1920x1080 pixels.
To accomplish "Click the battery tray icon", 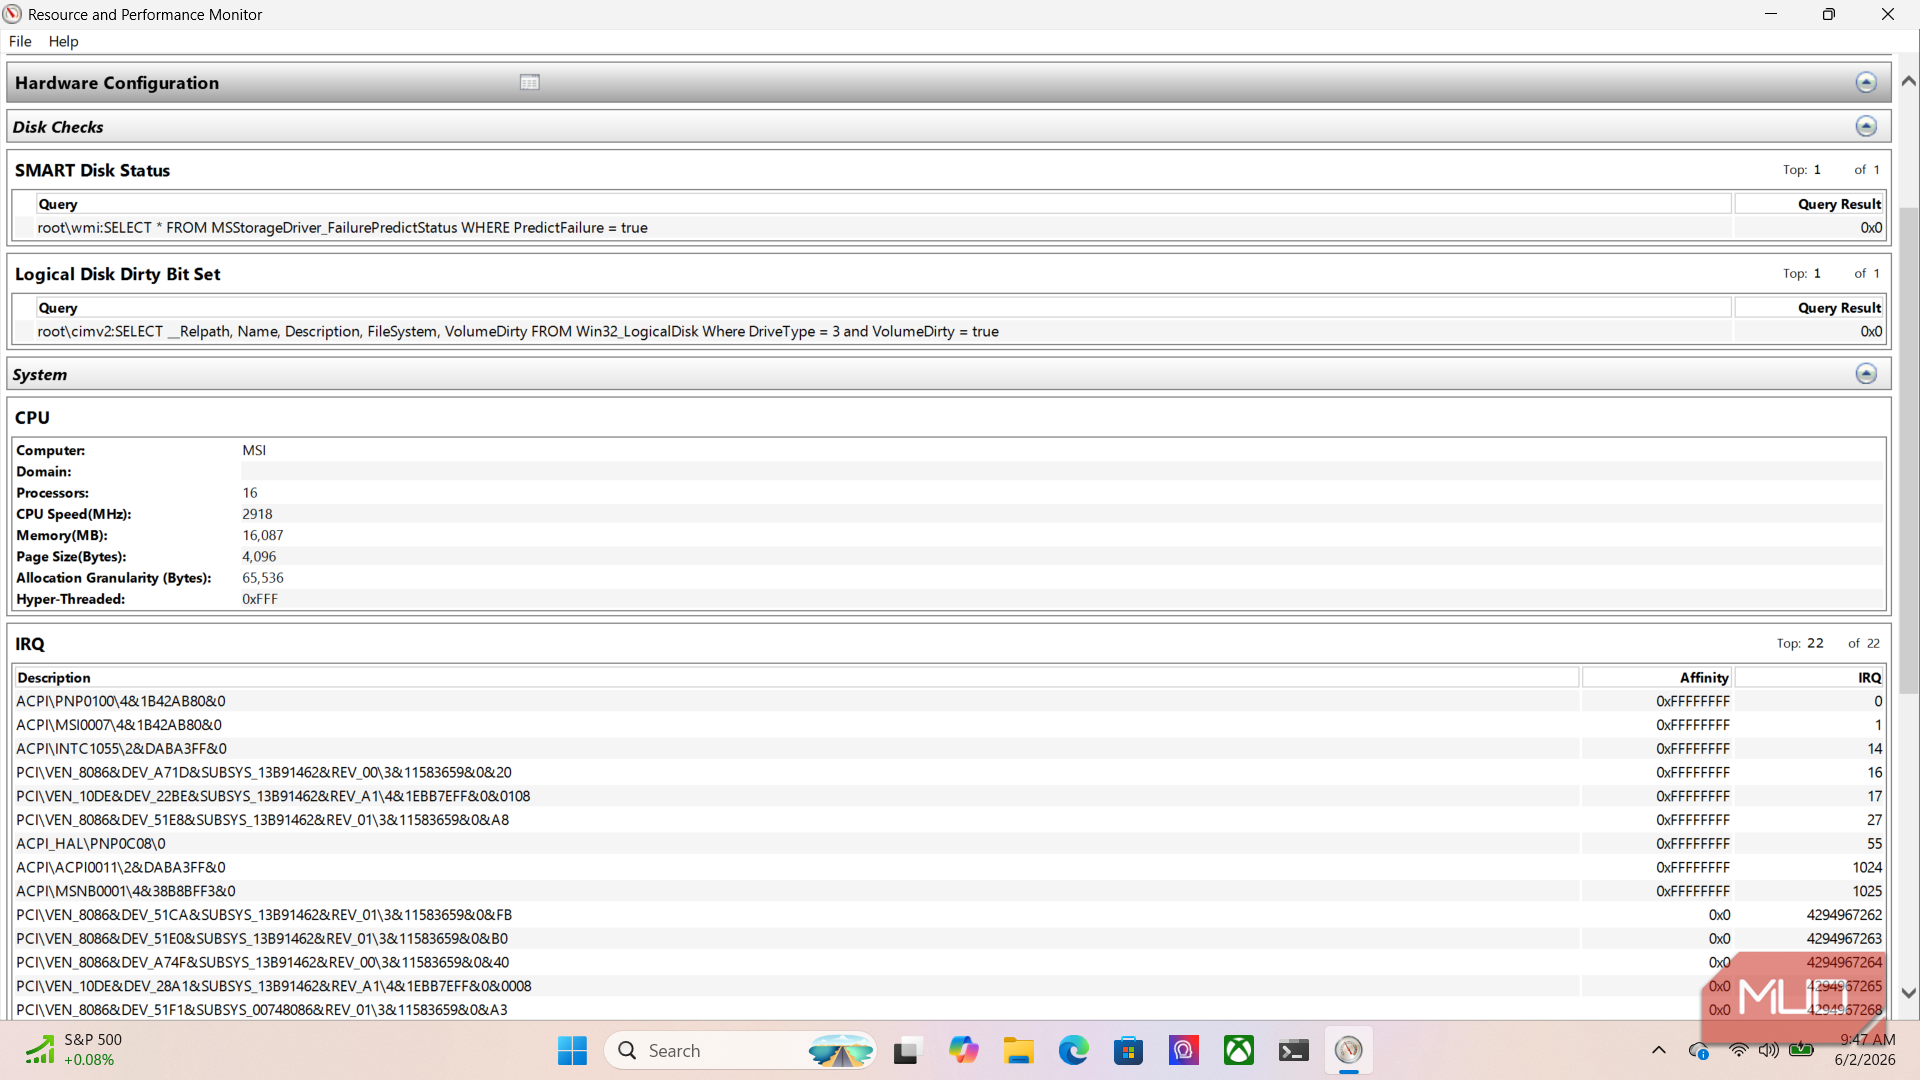I will (1802, 1049).
